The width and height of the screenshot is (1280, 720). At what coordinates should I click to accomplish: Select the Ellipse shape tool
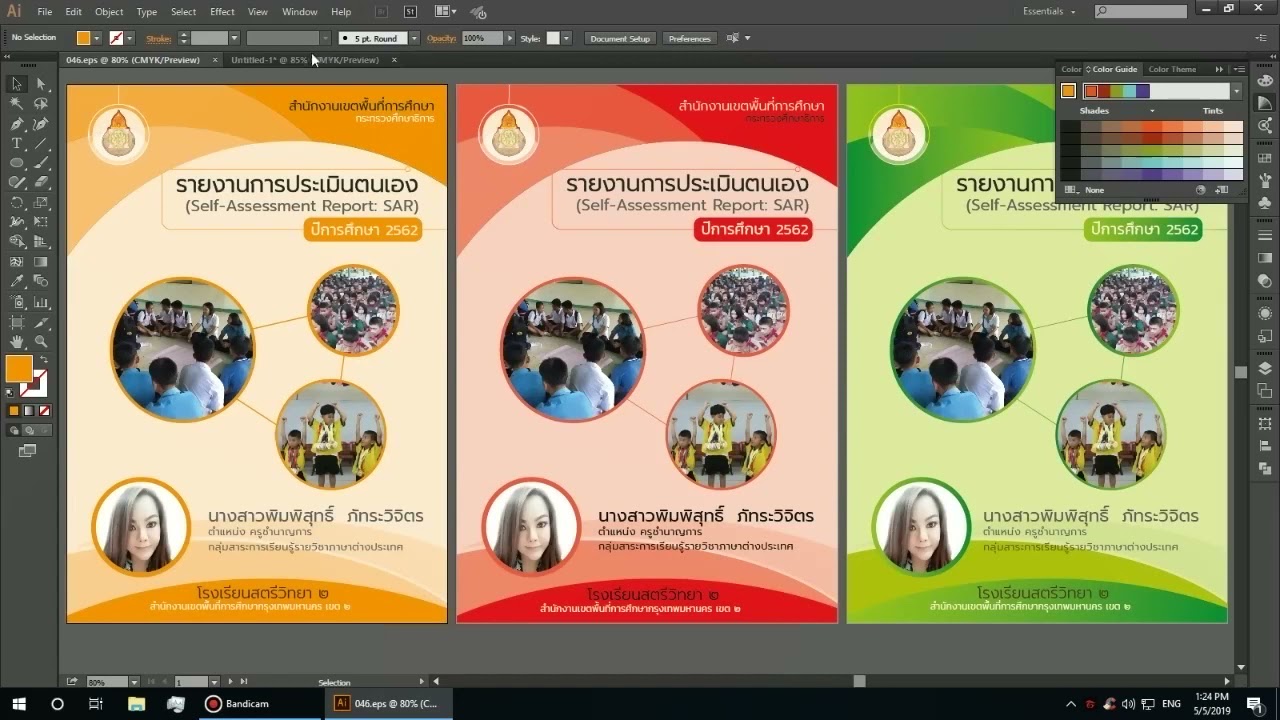17,163
